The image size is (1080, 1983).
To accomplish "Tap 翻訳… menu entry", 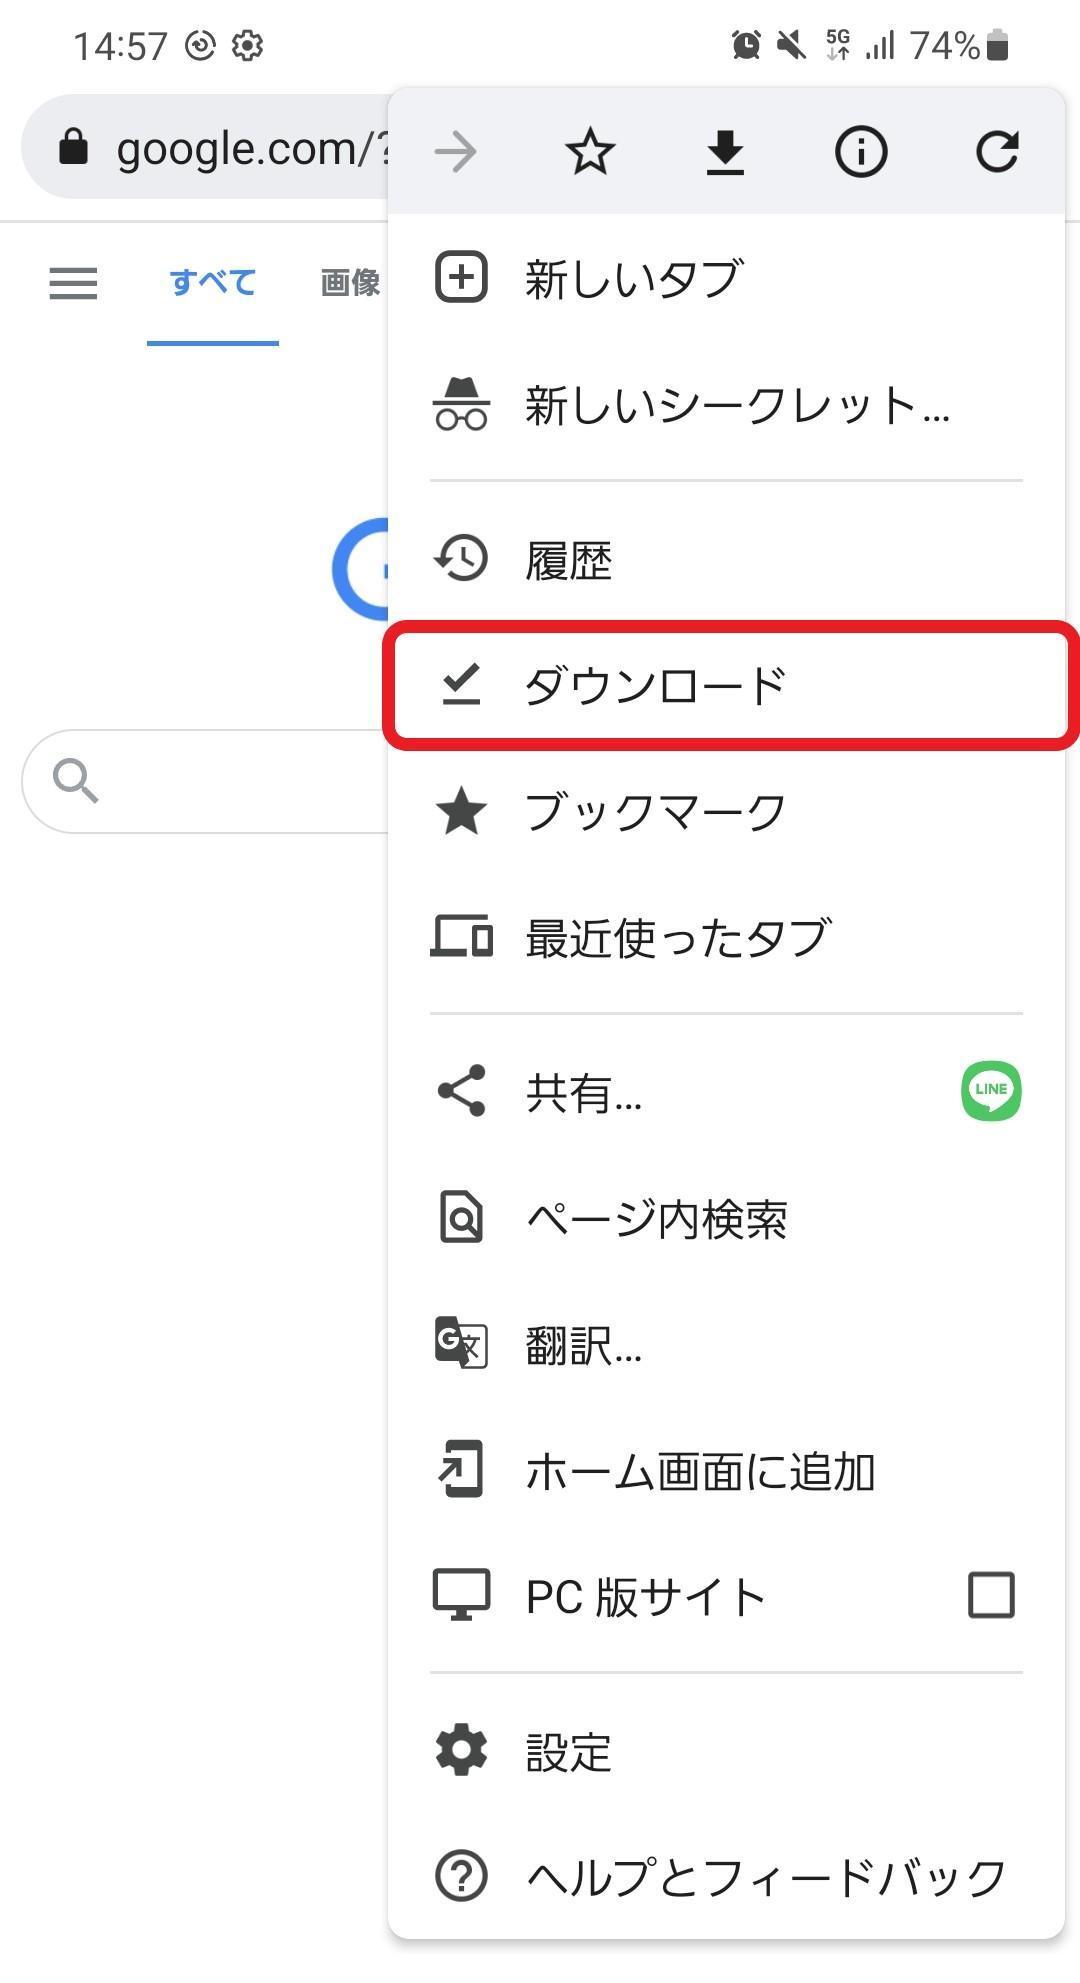I will pyautogui.click(x=583, y=1344).
